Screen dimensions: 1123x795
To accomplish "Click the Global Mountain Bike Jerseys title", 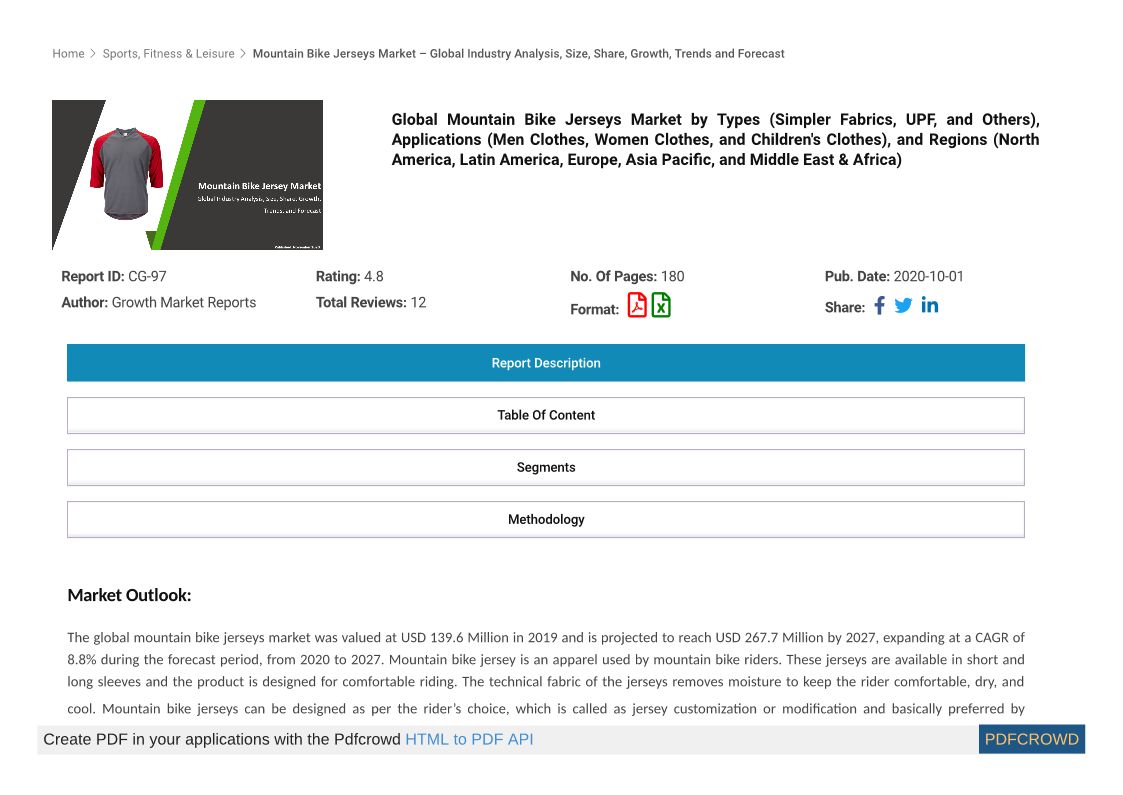I will pos(715,139).
